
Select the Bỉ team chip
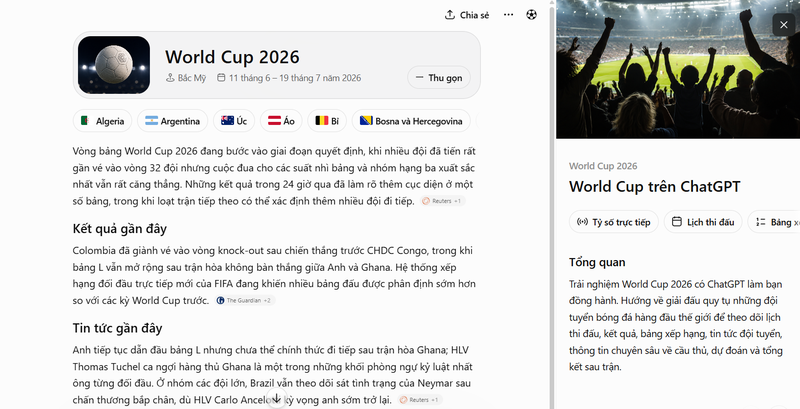pos(327,121)
